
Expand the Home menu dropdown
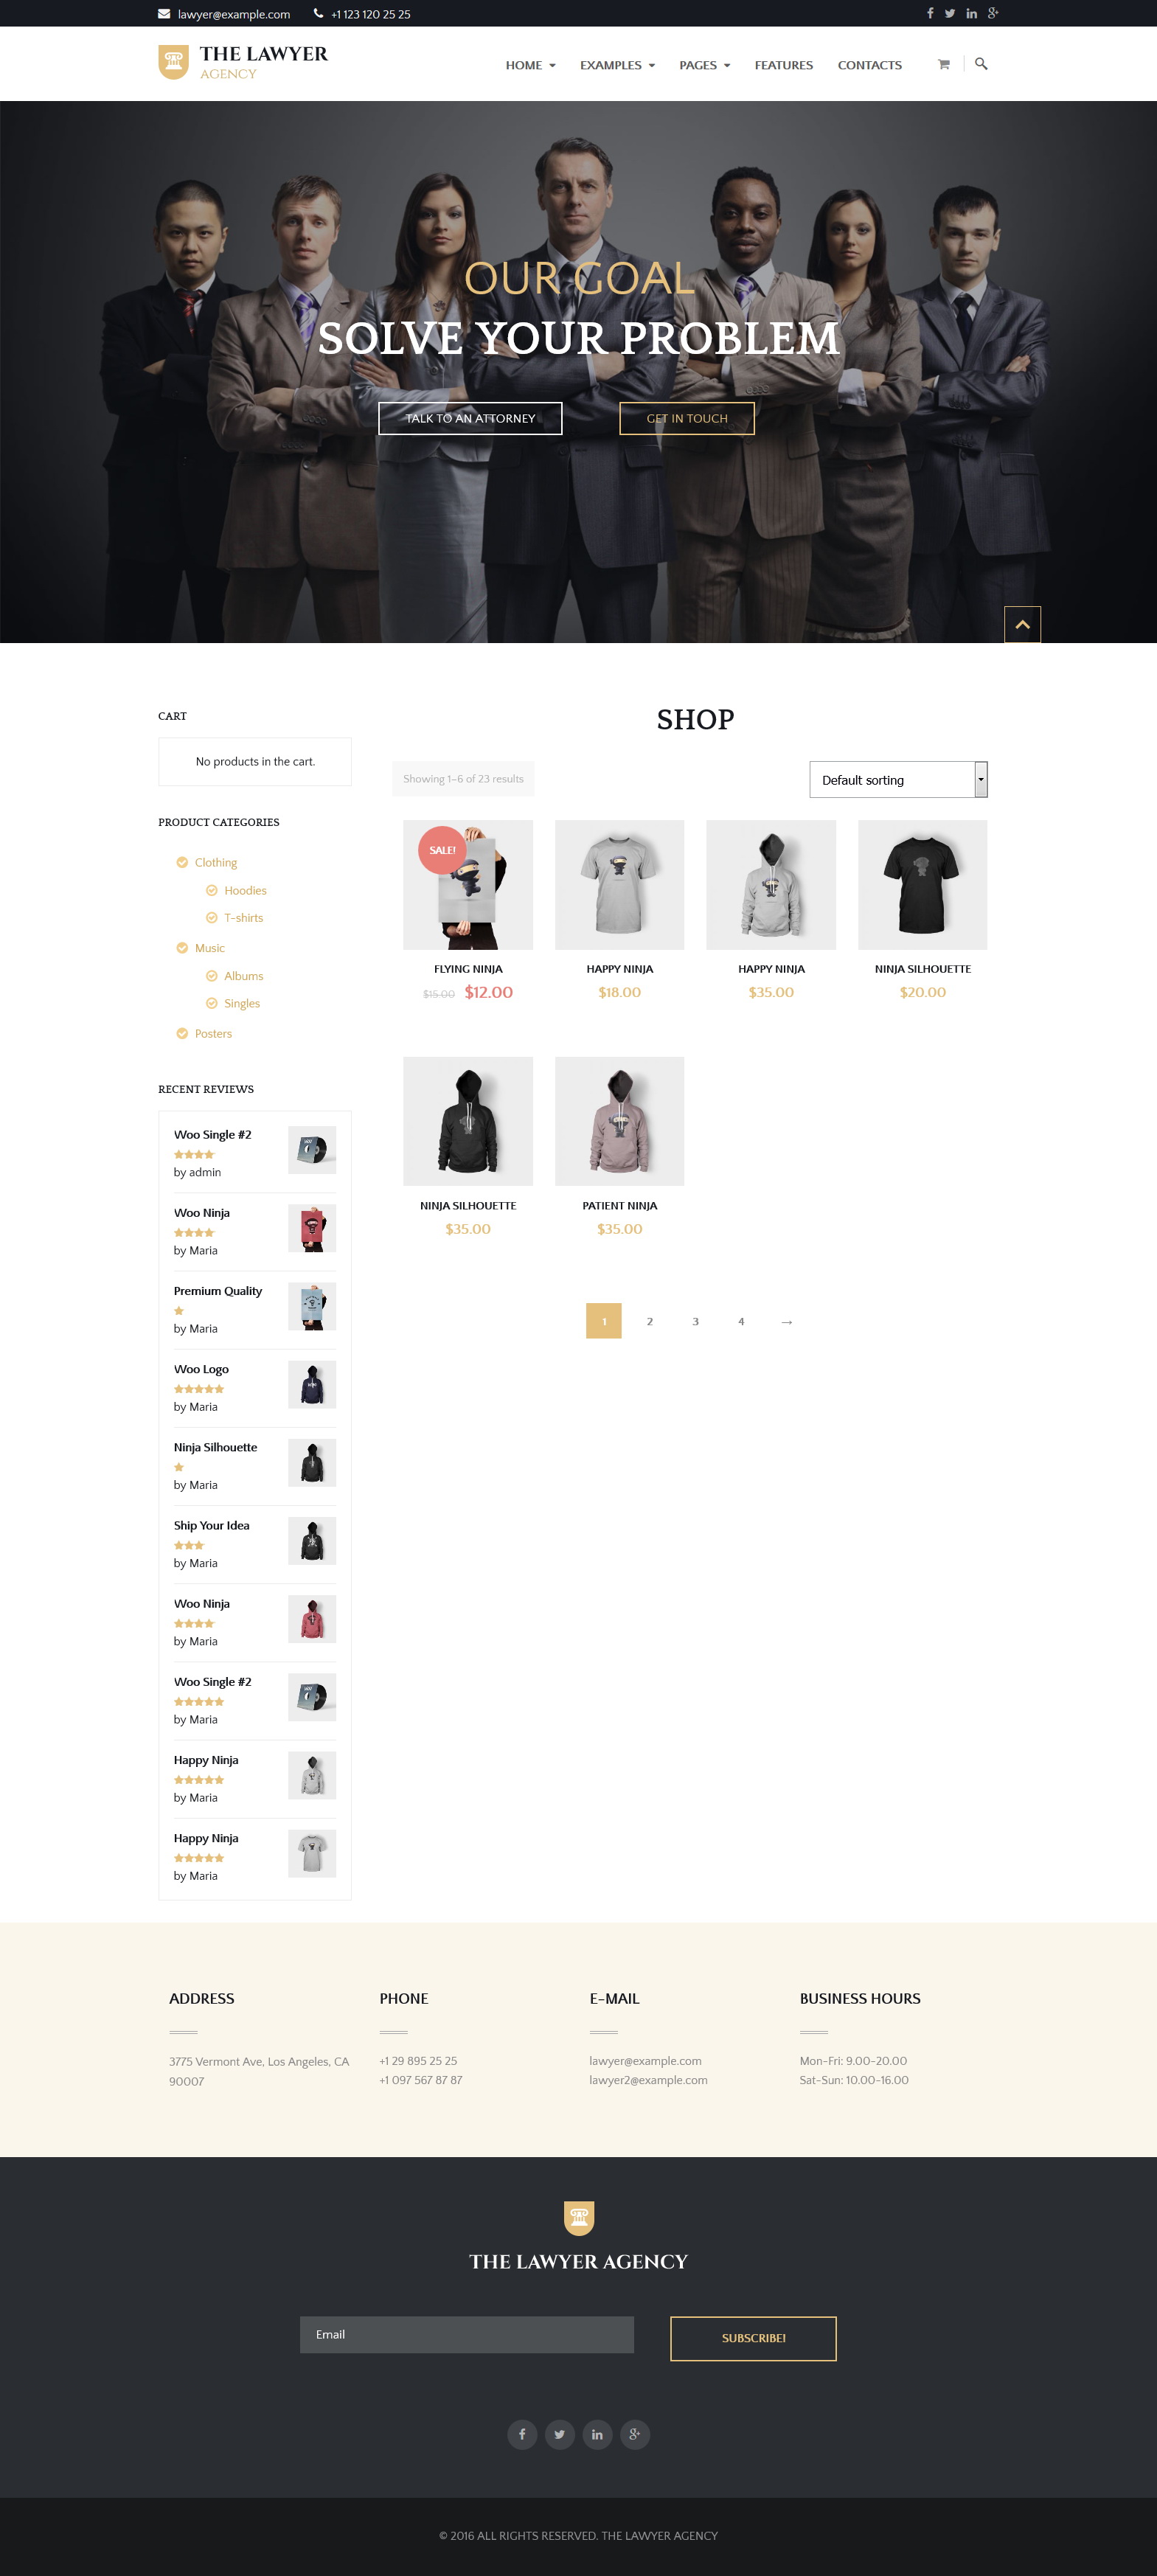point(530,65)
